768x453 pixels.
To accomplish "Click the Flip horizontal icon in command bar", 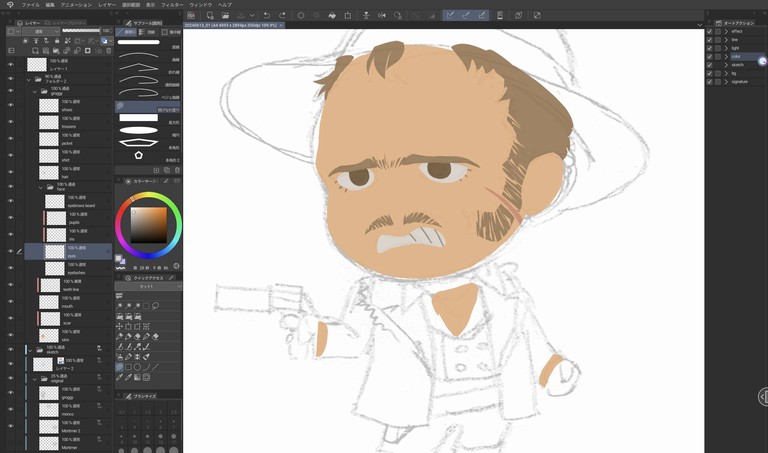I will click(382, 16).
